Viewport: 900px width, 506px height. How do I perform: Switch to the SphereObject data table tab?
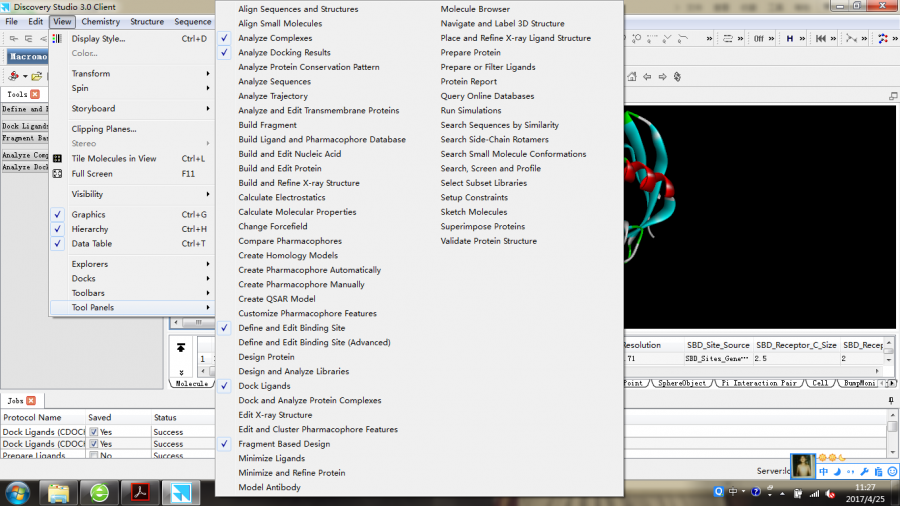[681, 383]
